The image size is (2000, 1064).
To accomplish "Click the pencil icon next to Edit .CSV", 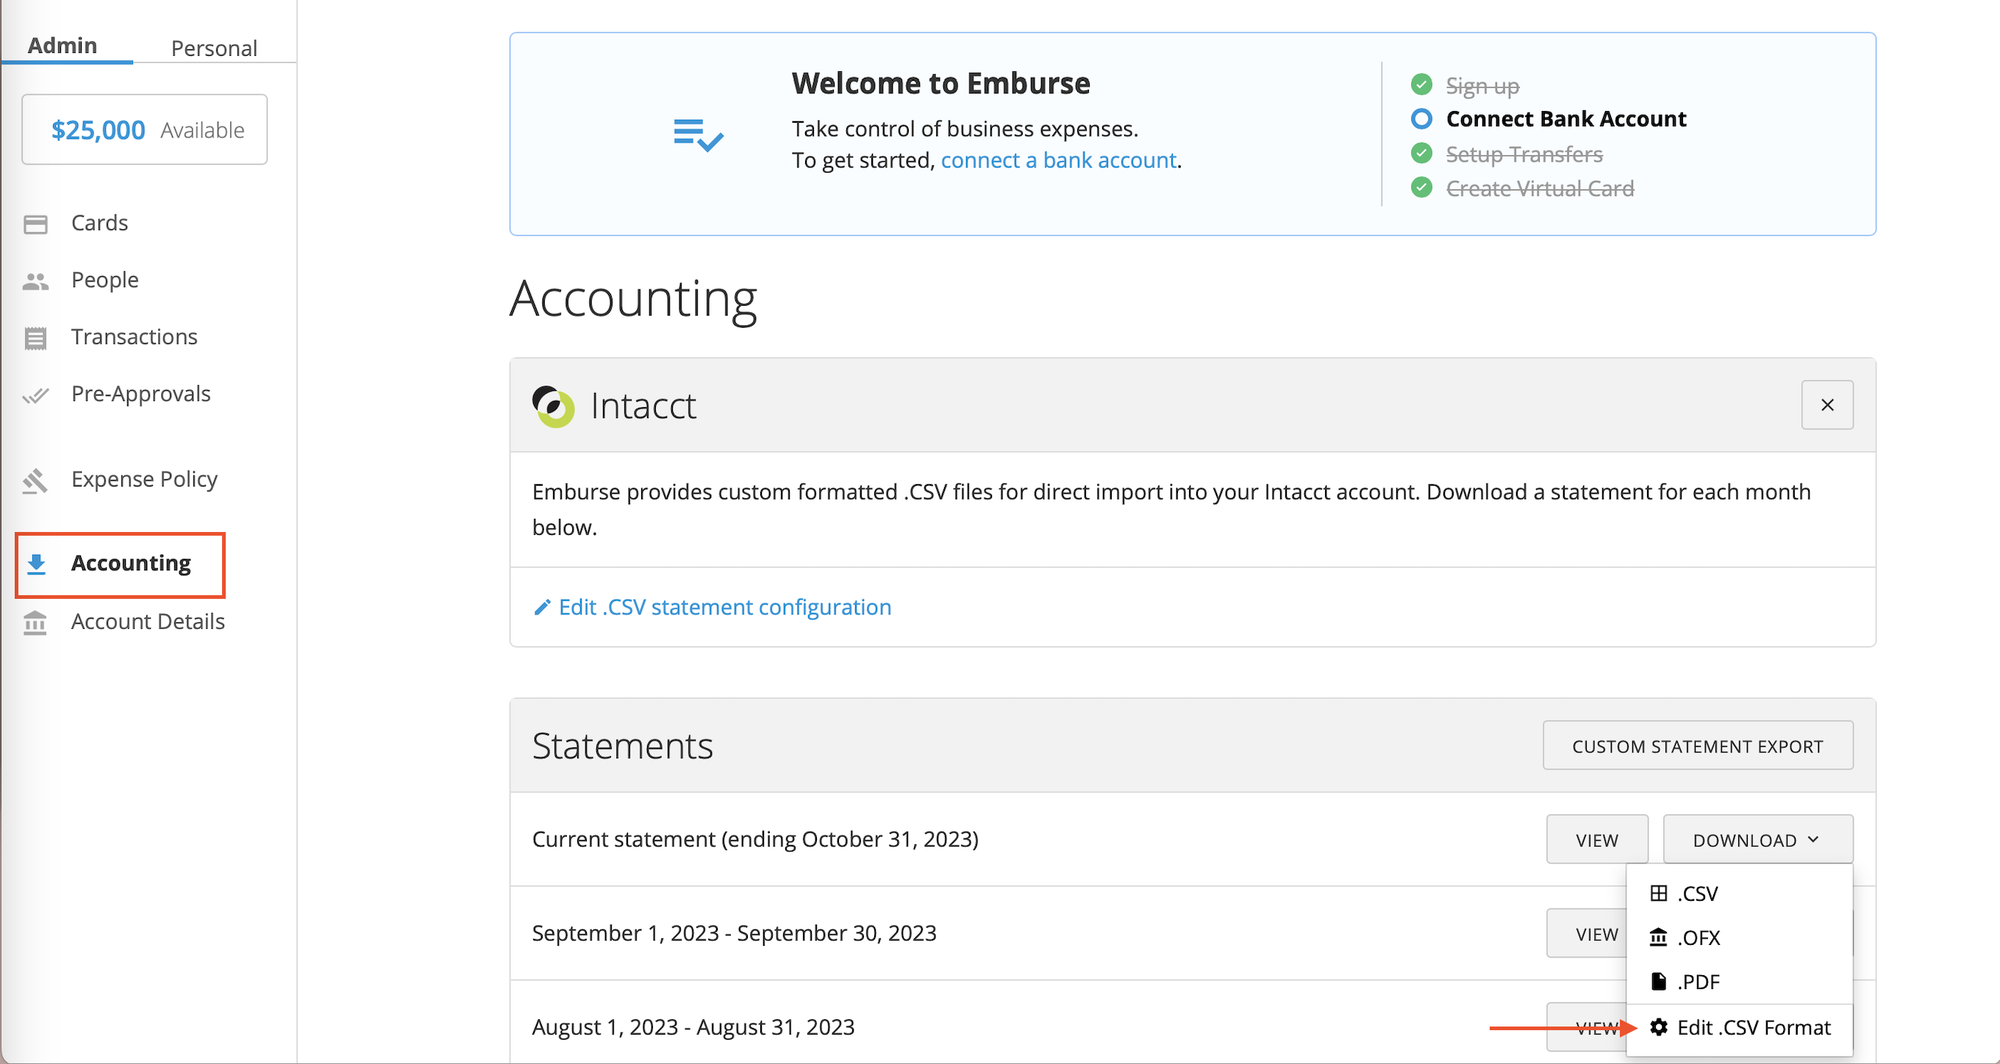I will click(x=541, y=607).
